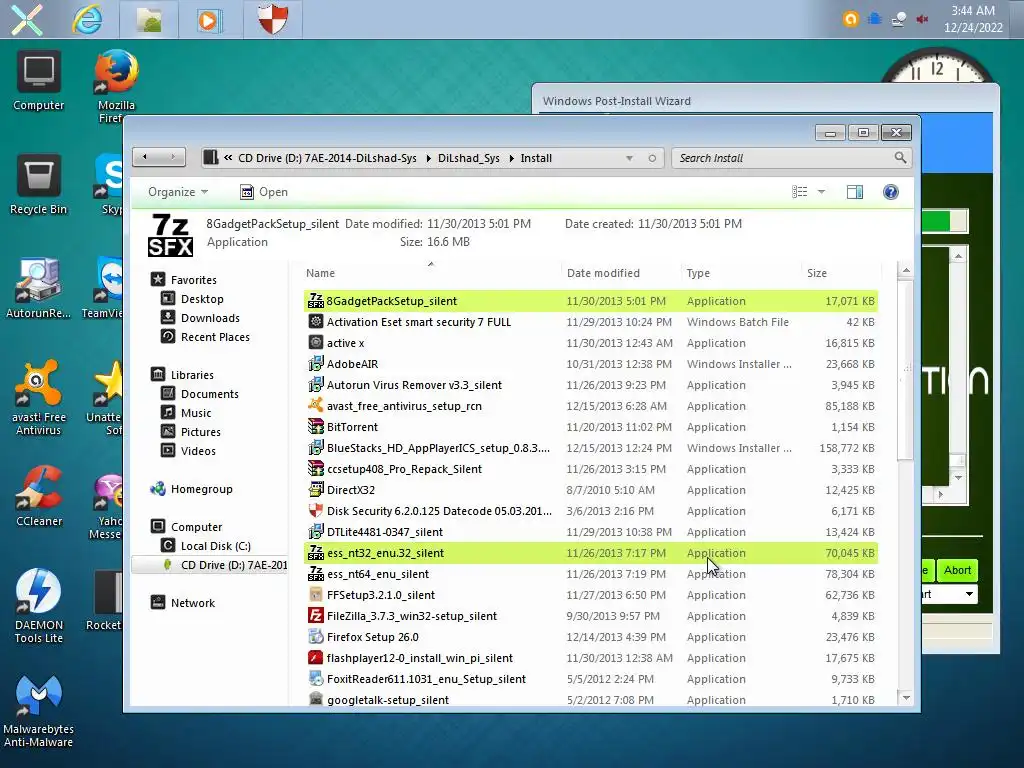This screenshot has width=1024, height=768.
Task: Select FileZilla_3.7.3_win32-setup_silent icon
Action: click(316, 615)
